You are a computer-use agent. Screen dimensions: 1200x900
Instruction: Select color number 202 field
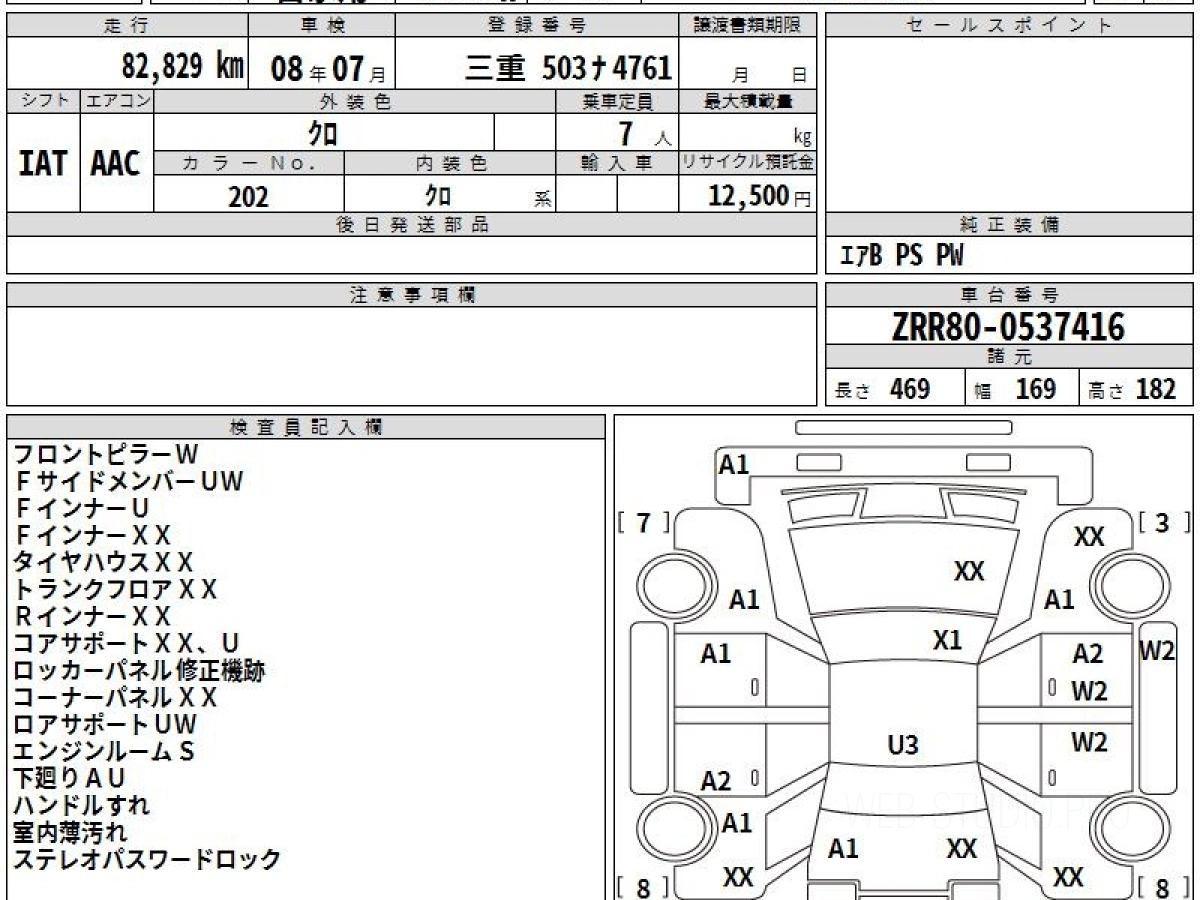coord(248,197)
